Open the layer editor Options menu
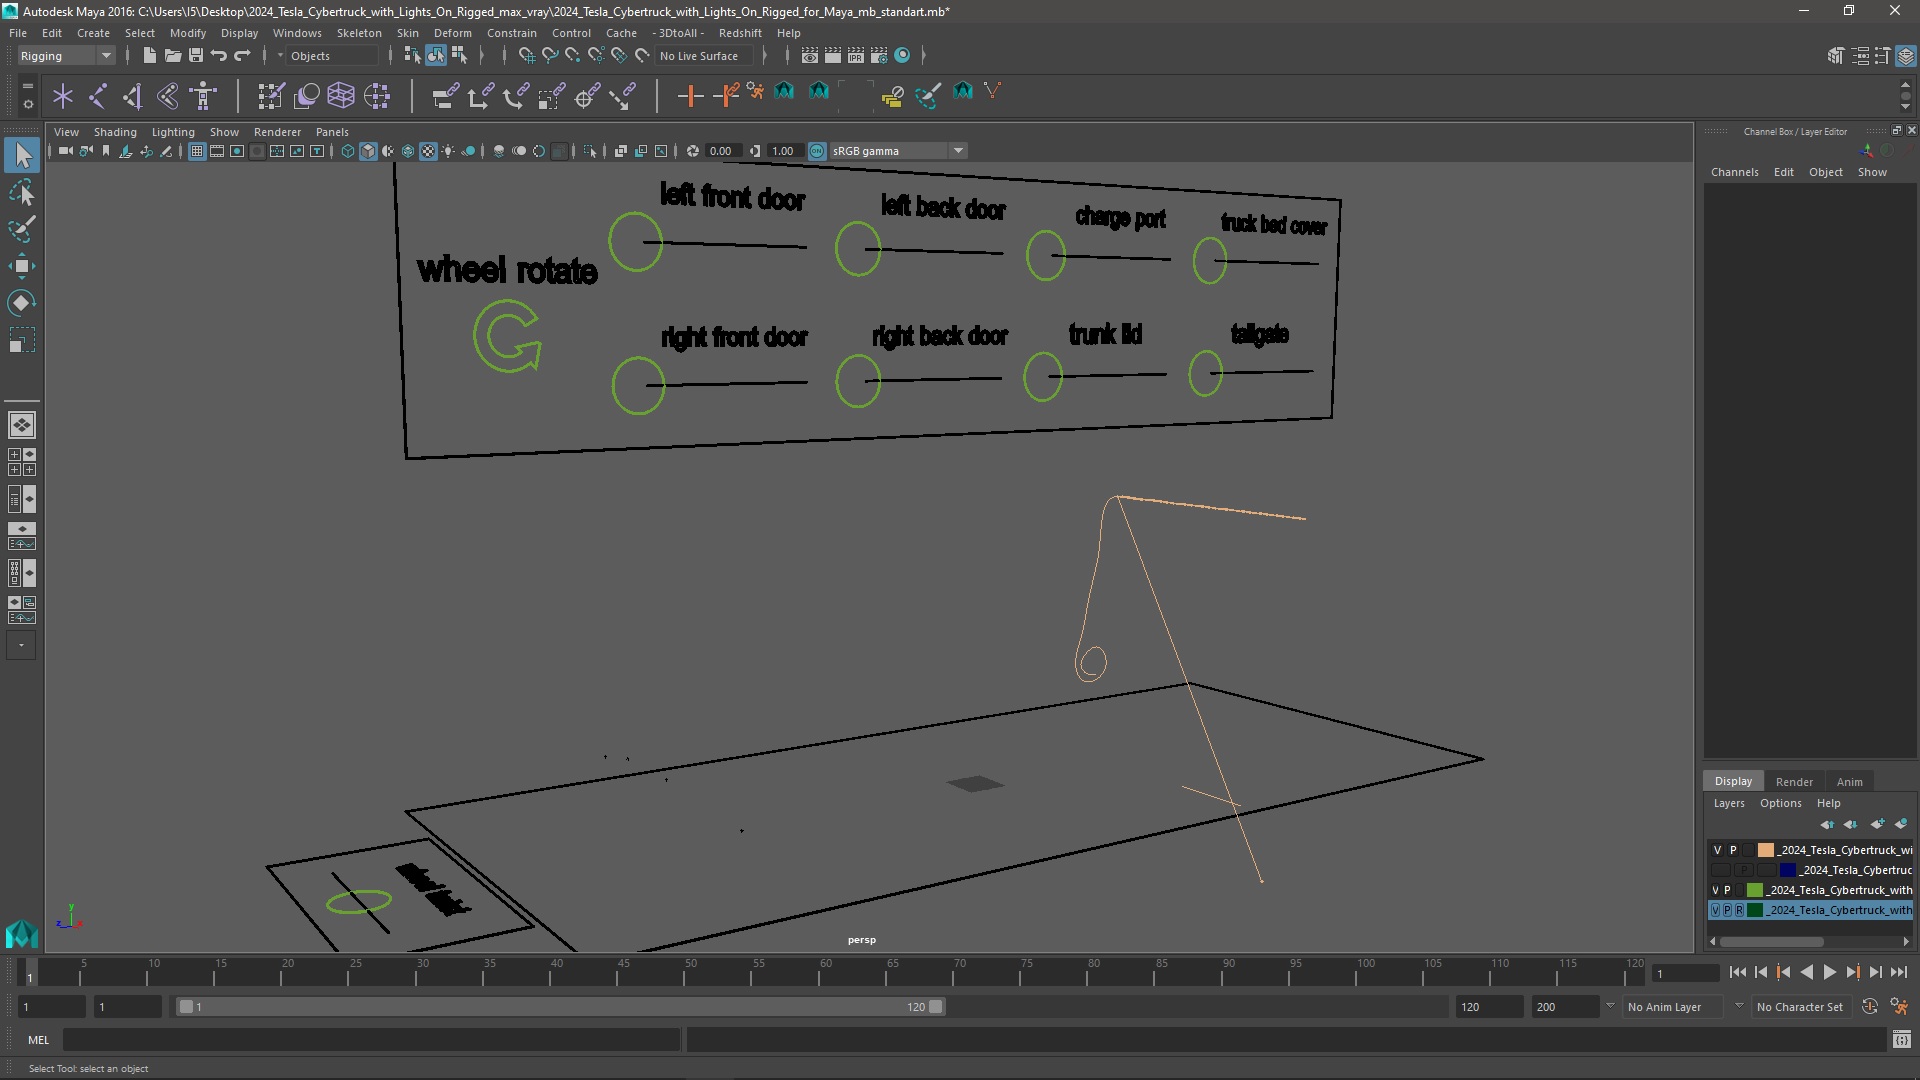 tap(1780, 803)
